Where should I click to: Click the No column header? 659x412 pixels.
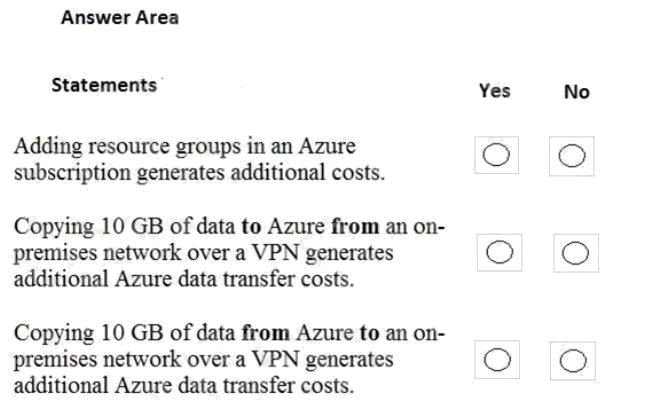(576, 92)
